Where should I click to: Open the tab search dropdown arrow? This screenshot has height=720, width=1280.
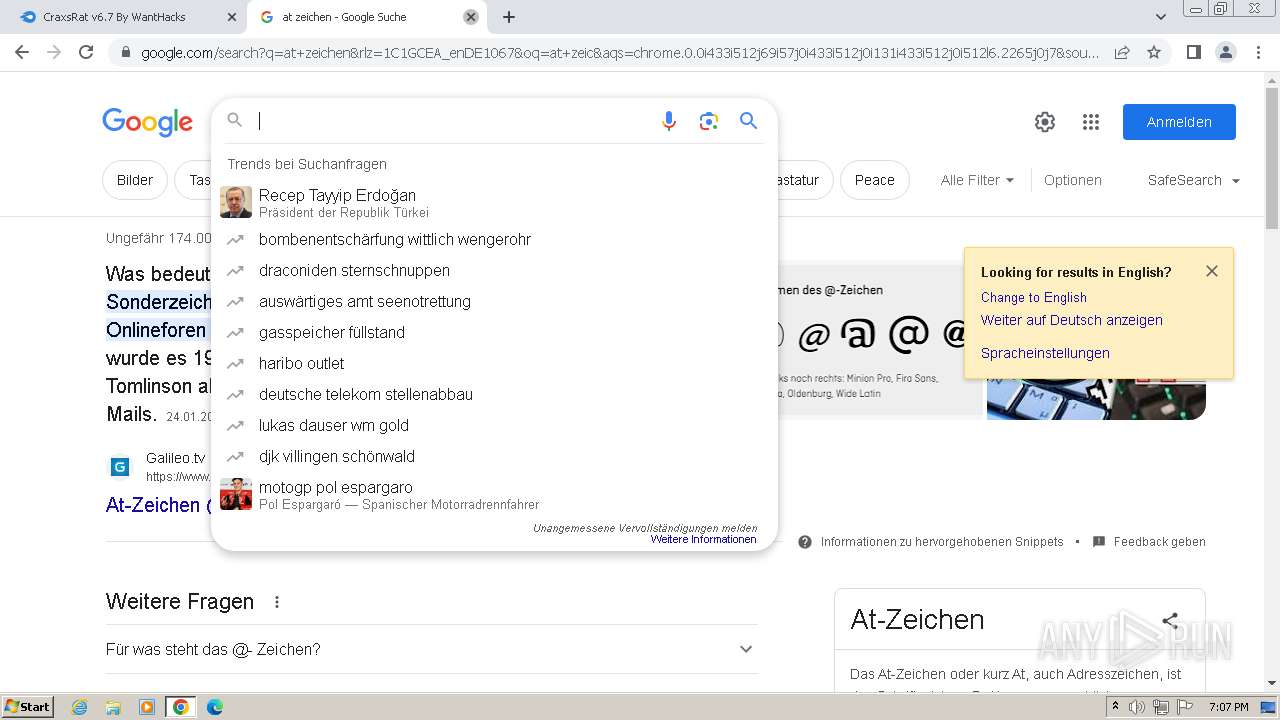coord(1160,17)
